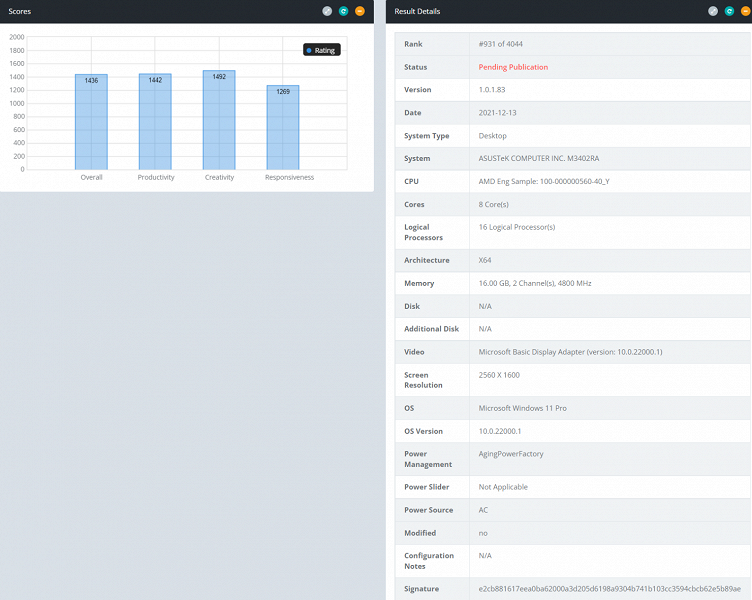
Task: Refresh the Scores panel with teal icon
Action: (343, 11)
